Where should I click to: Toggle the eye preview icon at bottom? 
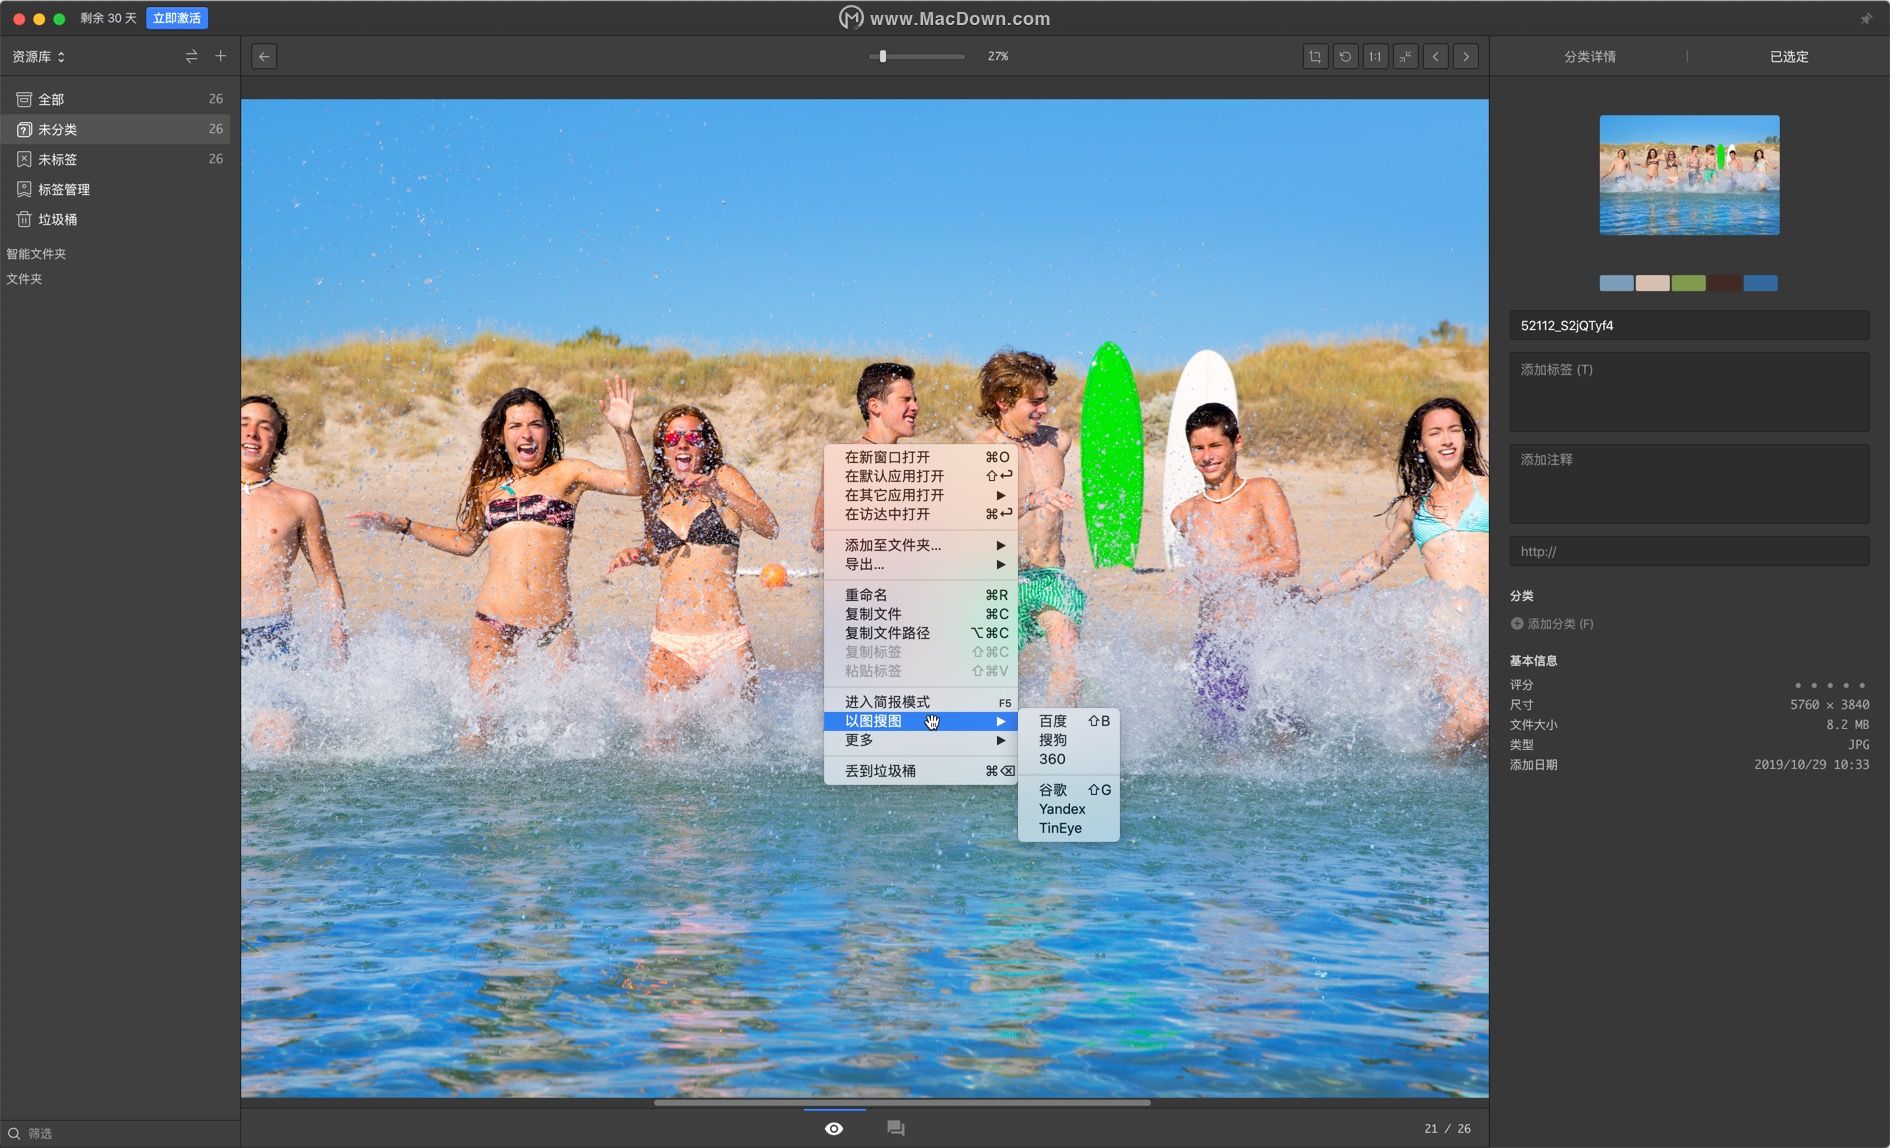[x=834, y=1128]
